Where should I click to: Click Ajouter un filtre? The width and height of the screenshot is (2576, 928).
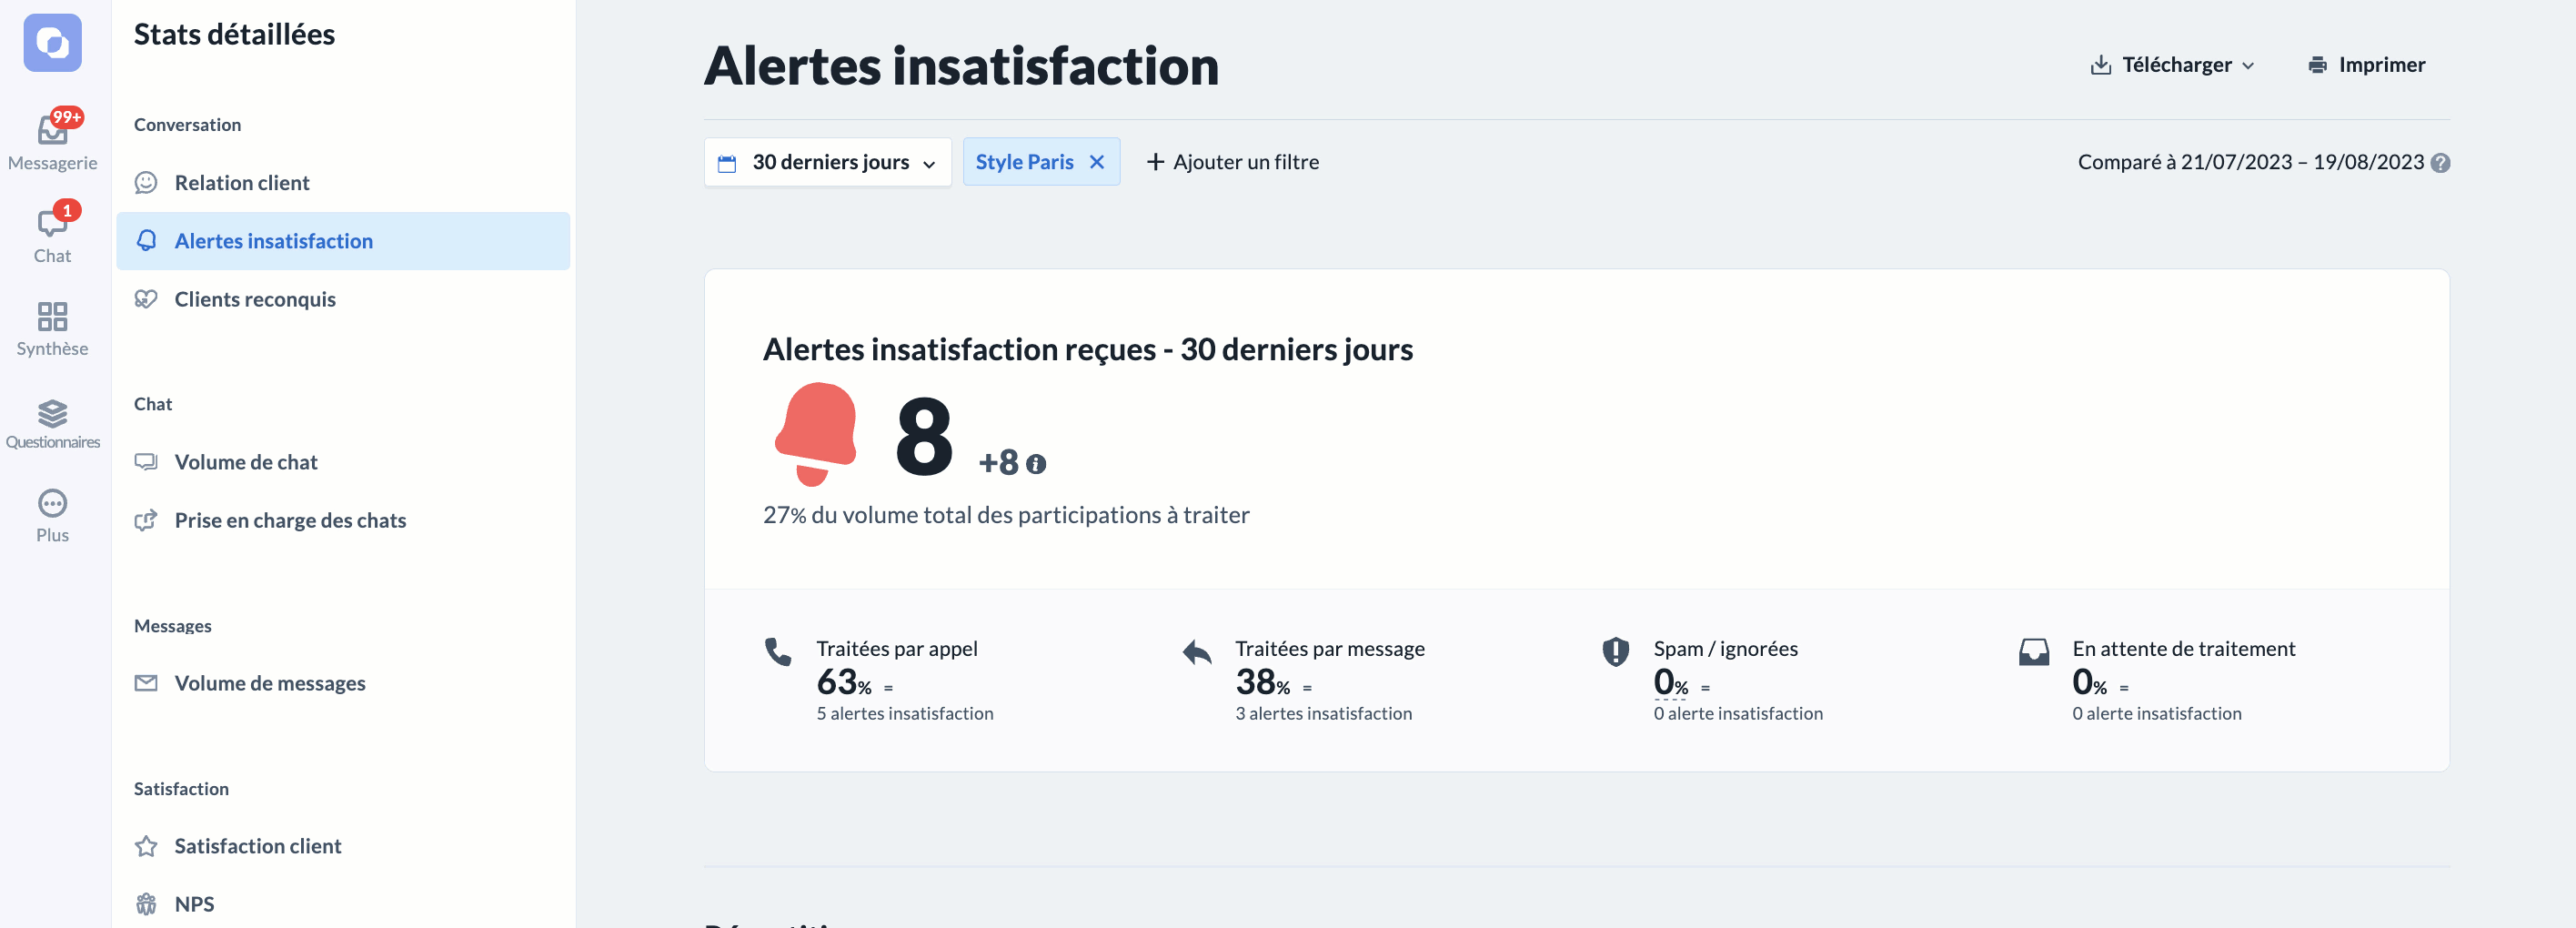(x=1232, y=162)
